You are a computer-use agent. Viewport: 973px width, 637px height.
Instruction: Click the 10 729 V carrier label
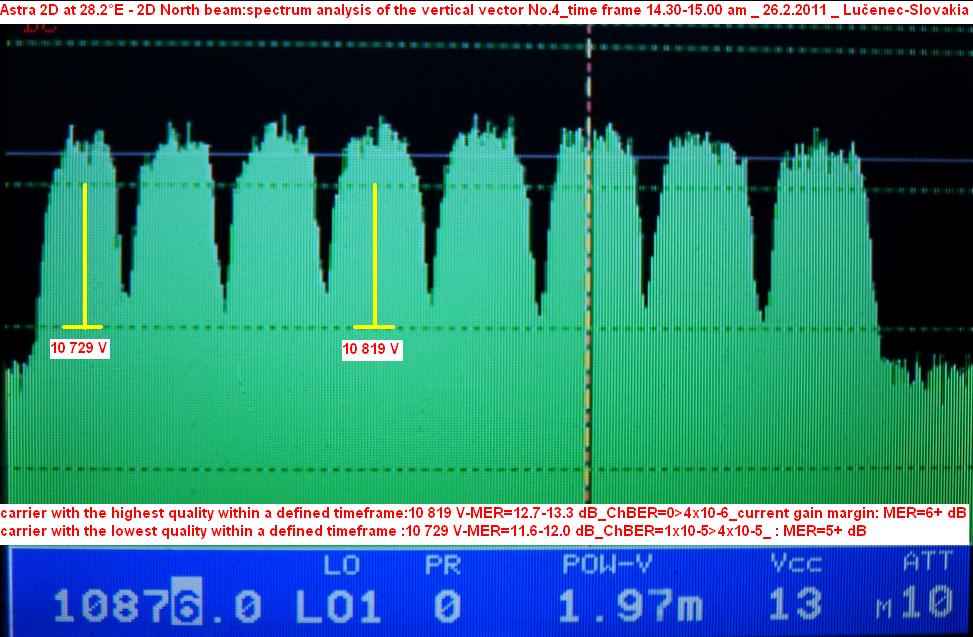pyautogui.click(x=79, y=348)
